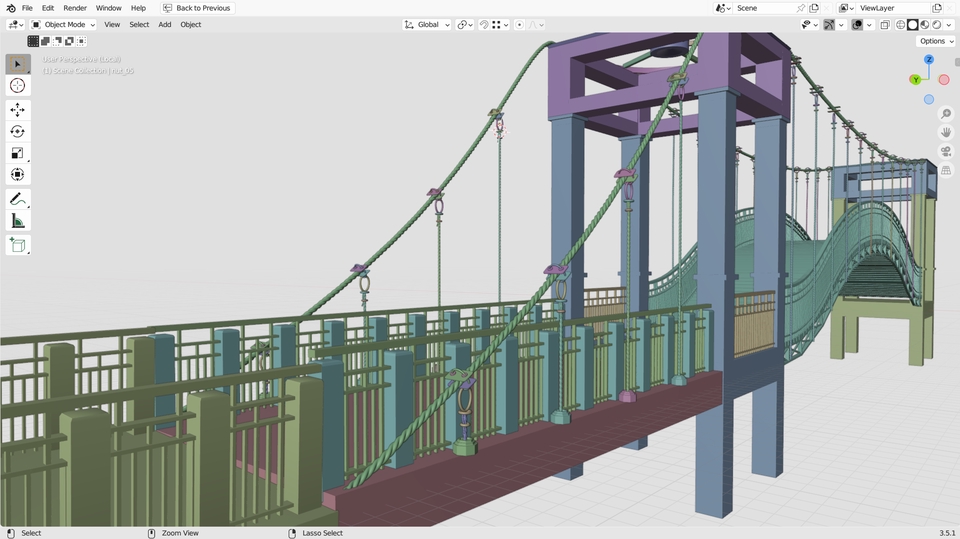Click the Back to Previous button
The width and height of the screenshot is (960, 539).
pos(197,8)
